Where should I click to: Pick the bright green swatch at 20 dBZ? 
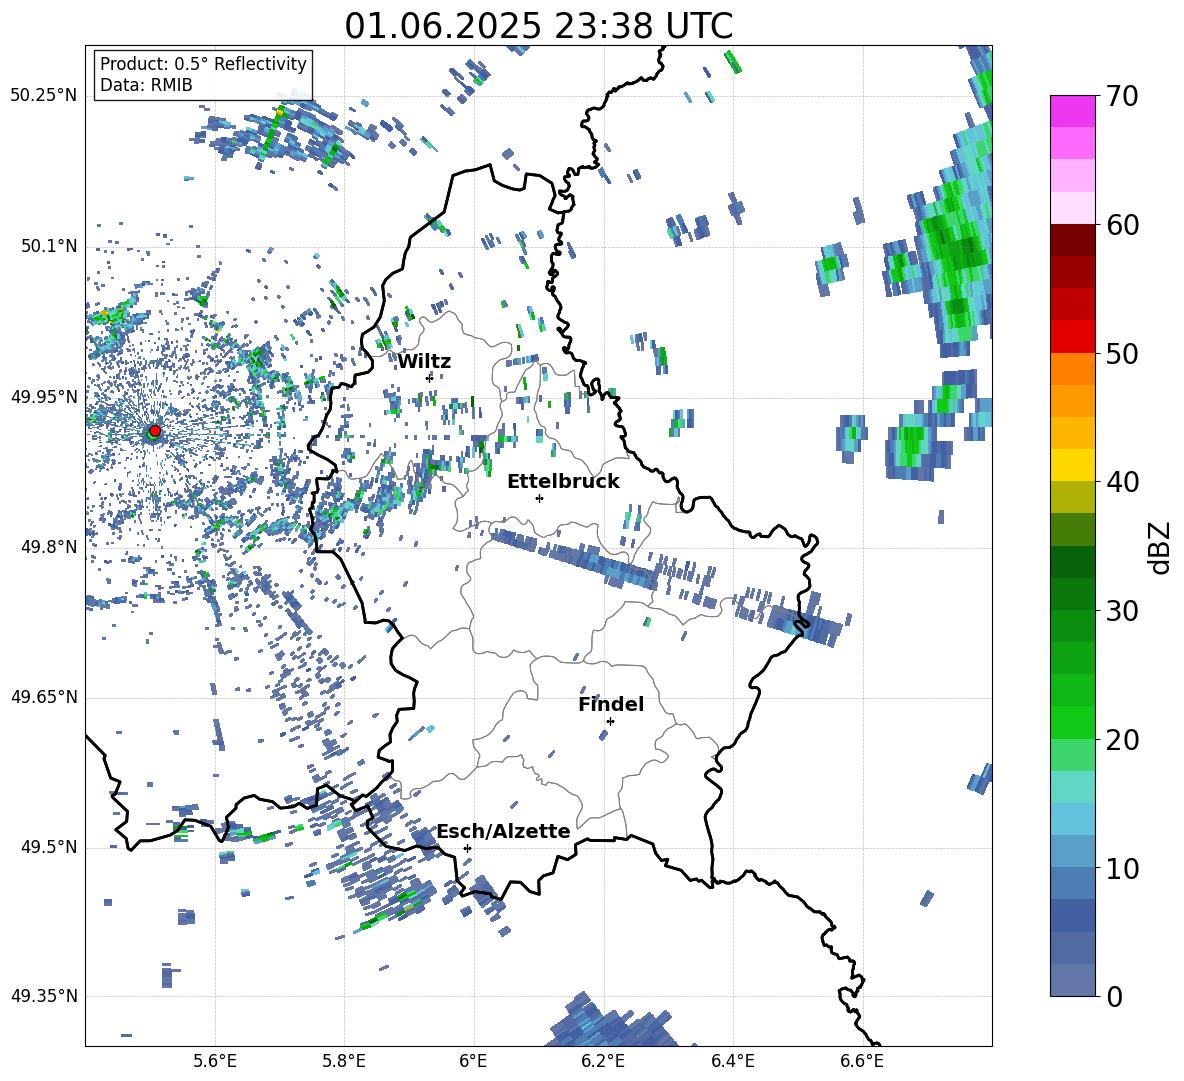pyautogui.click(x=1072, y=722)
